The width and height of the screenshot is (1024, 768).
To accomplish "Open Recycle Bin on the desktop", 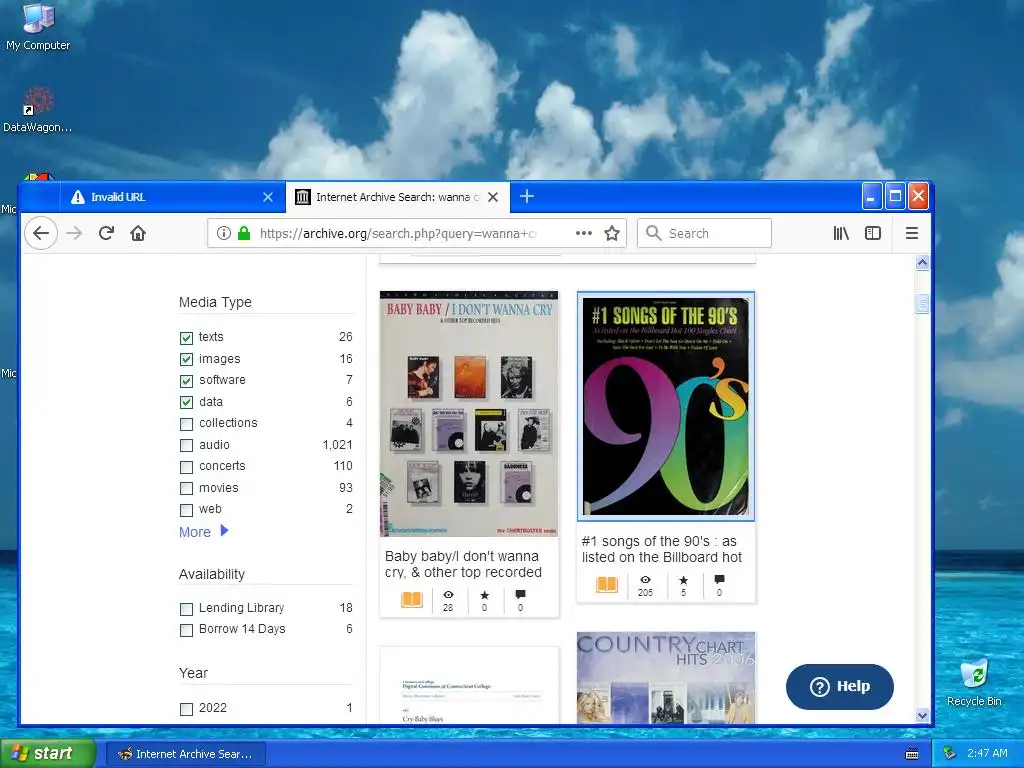I will (974, 682).
